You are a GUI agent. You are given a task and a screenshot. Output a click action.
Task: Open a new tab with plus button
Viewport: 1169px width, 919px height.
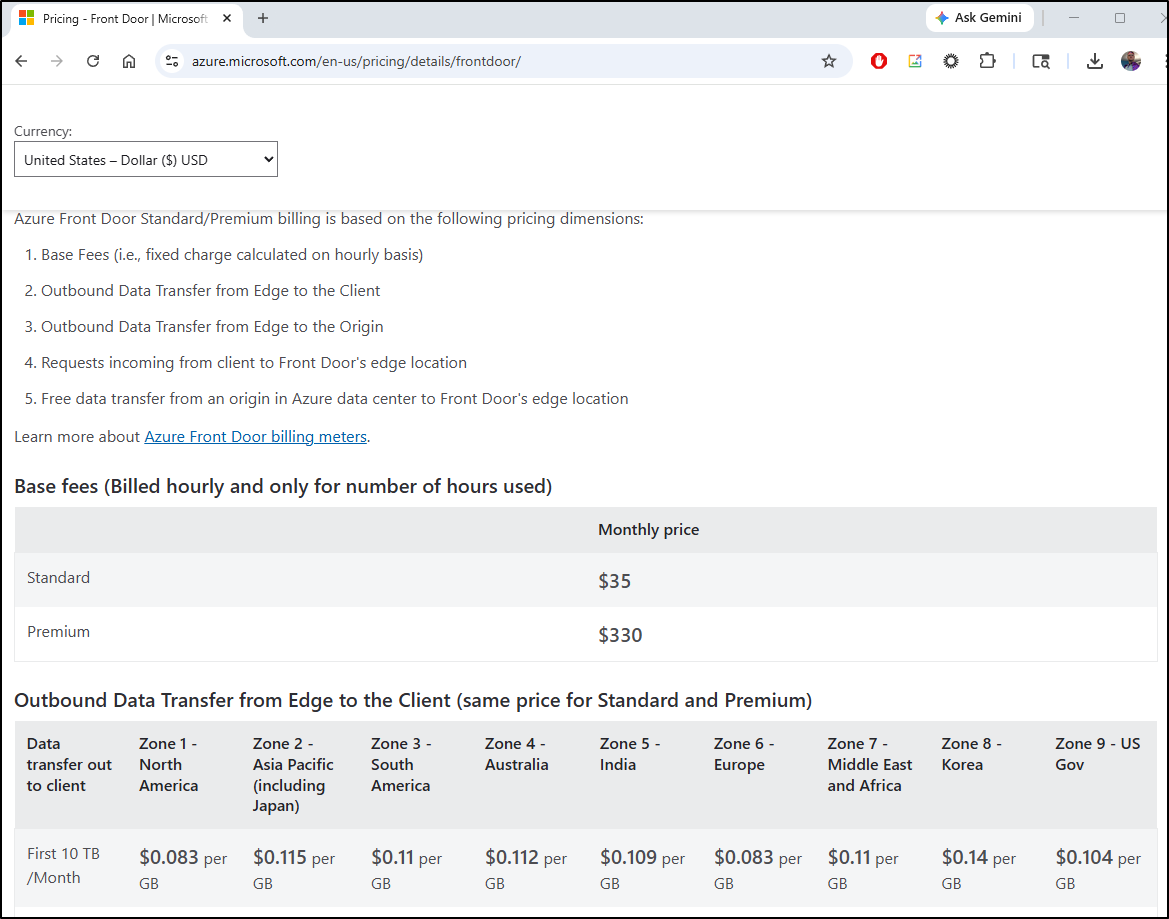tap(263, 18)
